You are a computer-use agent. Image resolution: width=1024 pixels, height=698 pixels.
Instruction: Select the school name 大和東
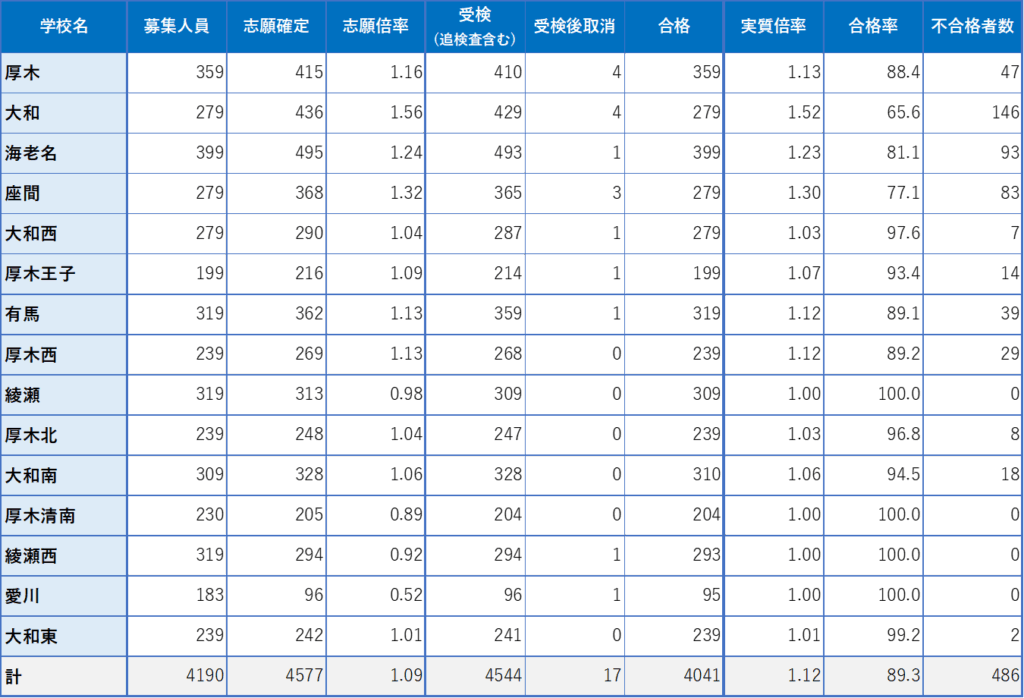(x=31, y=636)
